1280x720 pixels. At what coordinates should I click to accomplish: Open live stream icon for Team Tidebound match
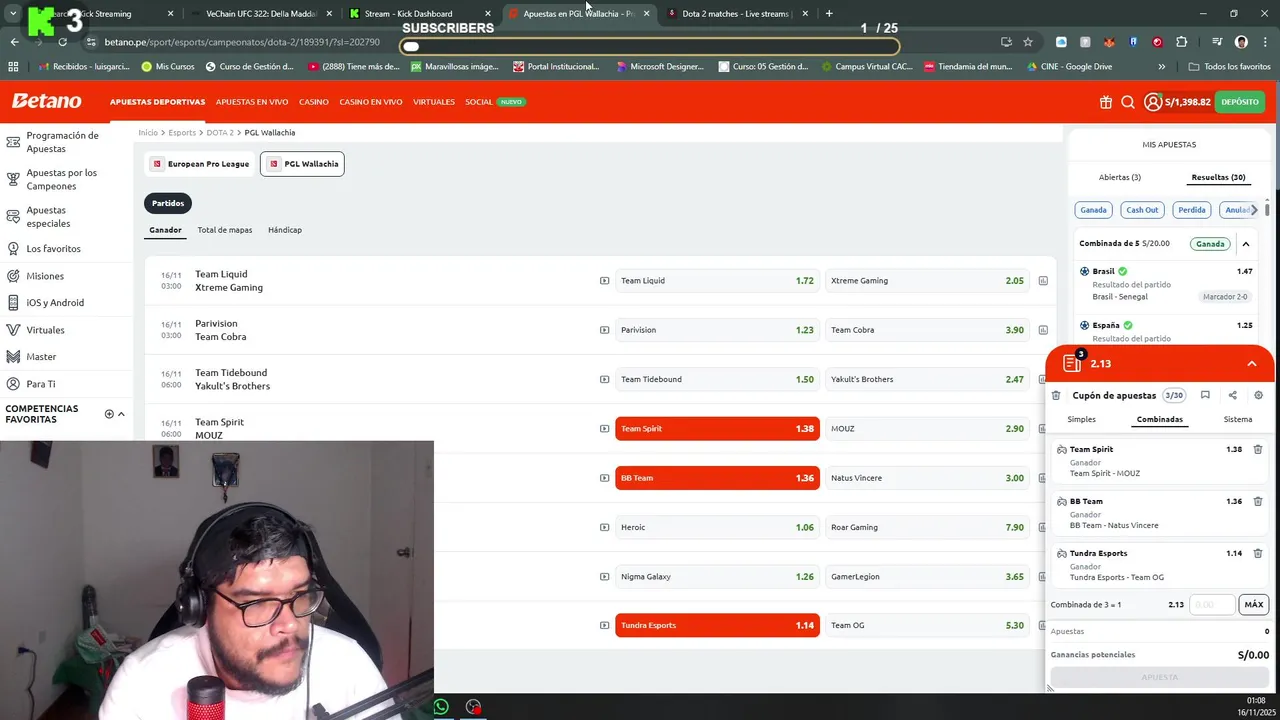604,379
